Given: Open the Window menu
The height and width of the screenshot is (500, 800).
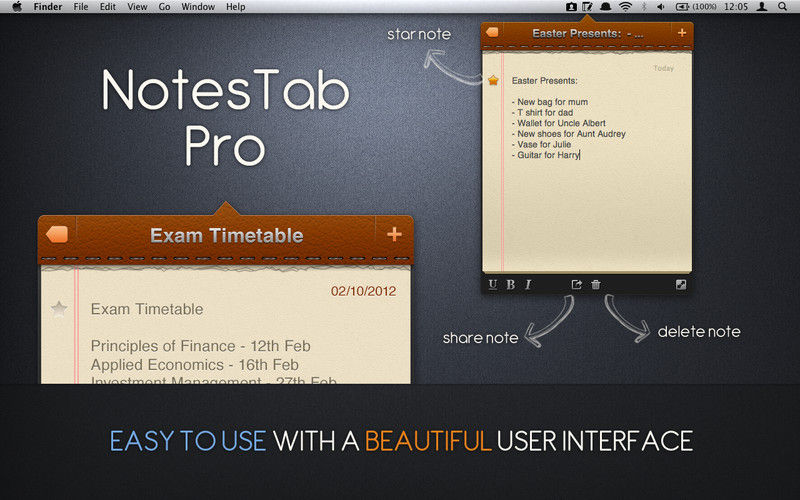Looking at the screenshot, I should [198, 7].
